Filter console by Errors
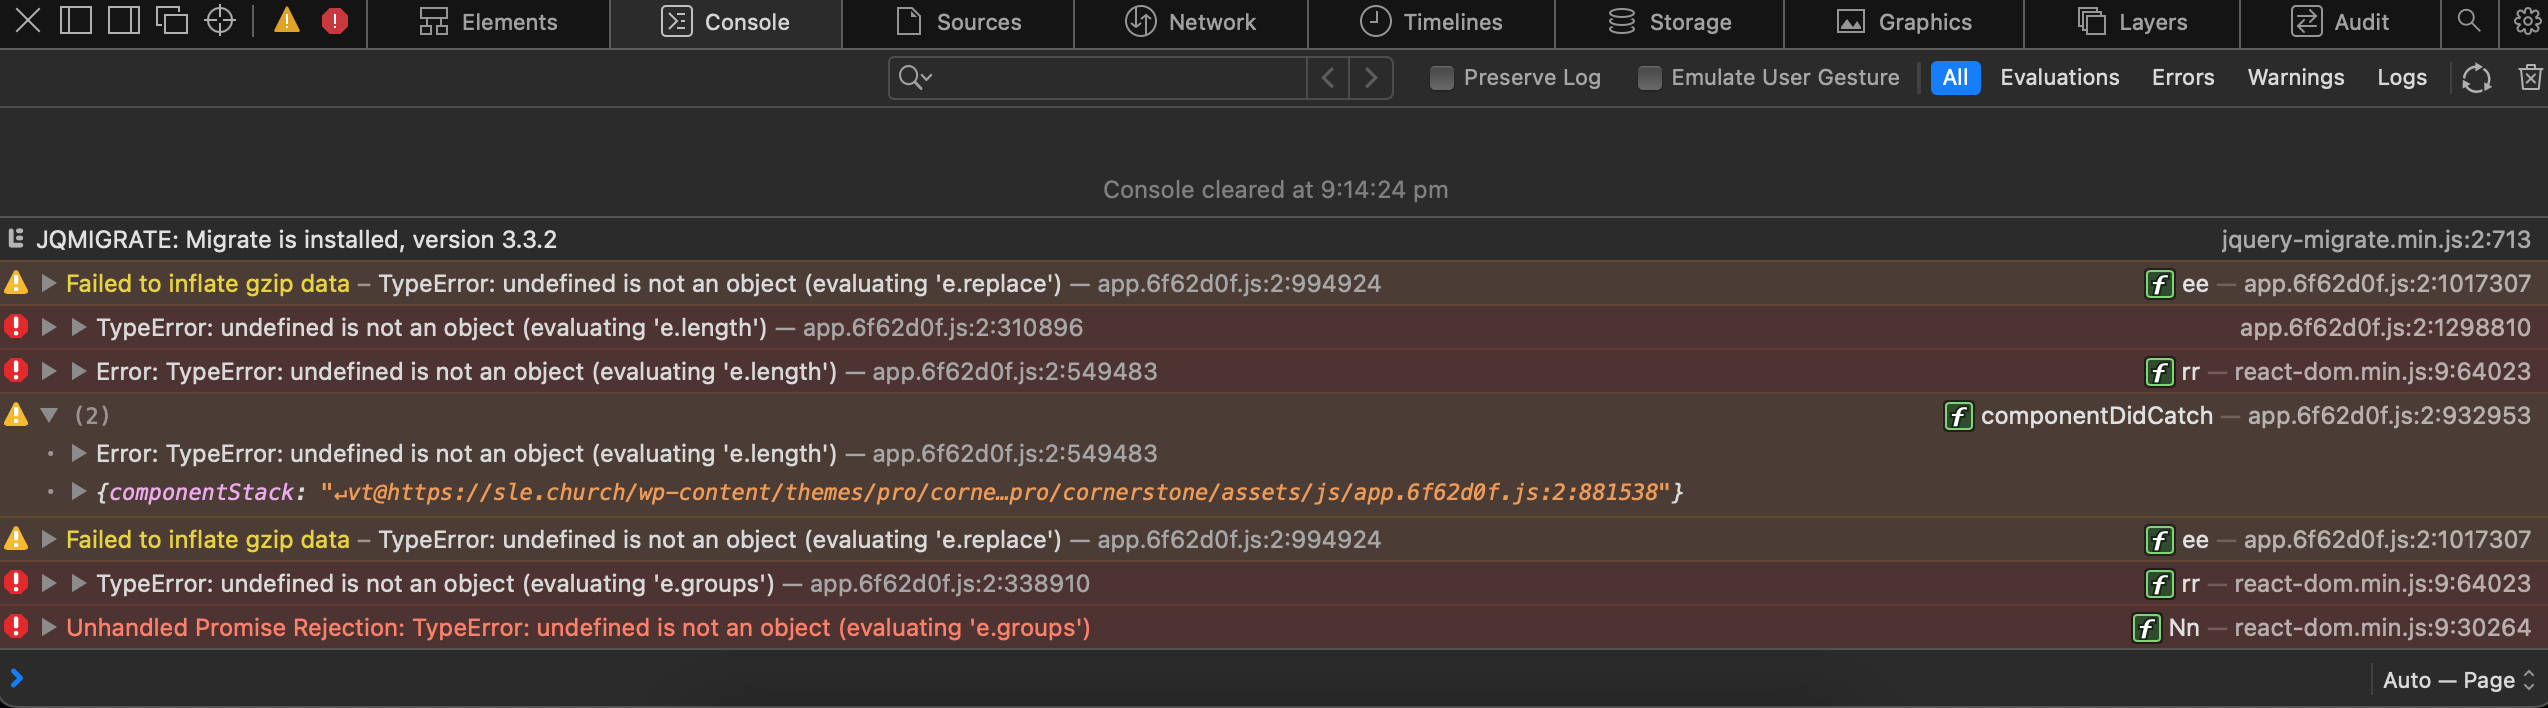The height and width of the screenshot is (708, 2548). point(2182,77)
